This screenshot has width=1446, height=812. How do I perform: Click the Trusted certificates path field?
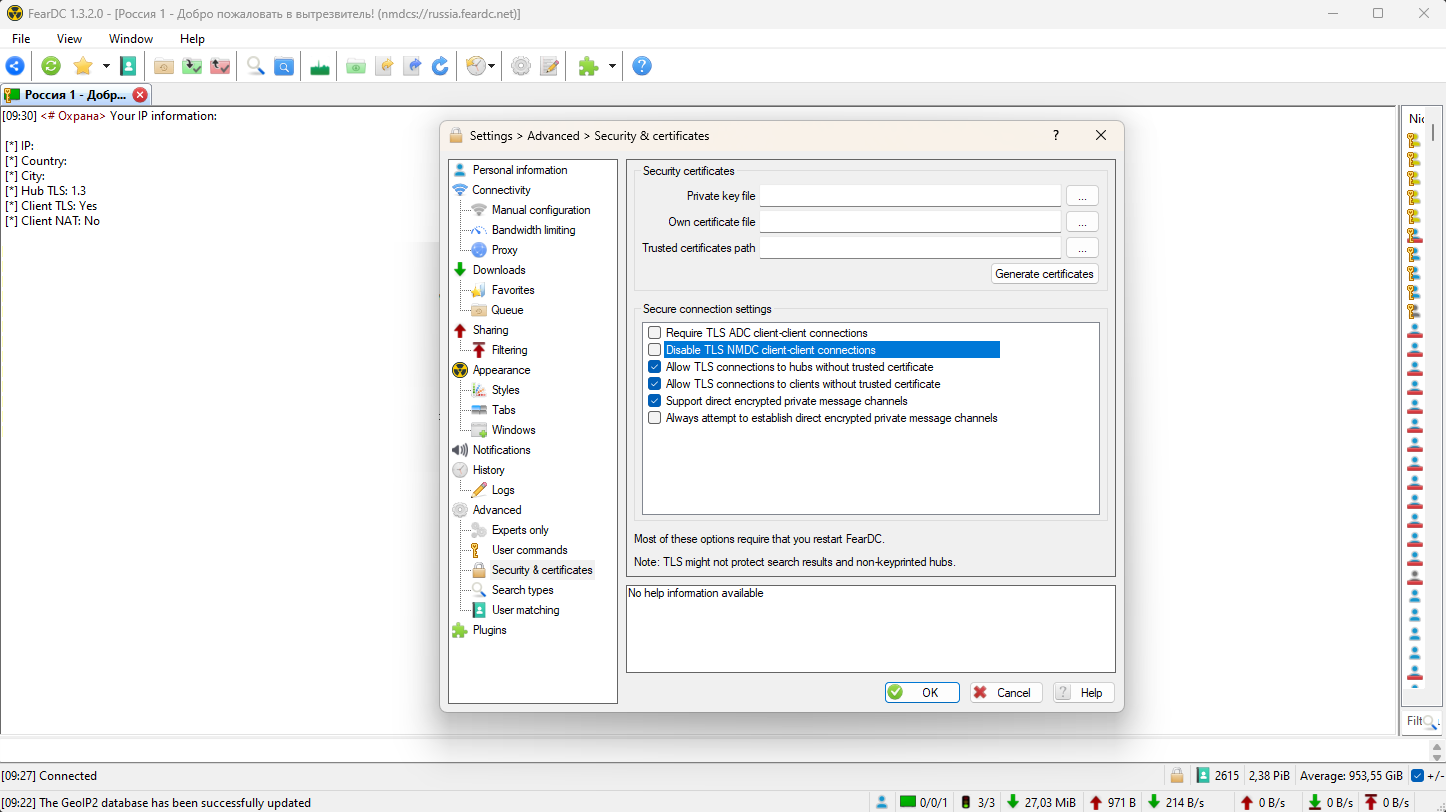tap(910, 248)
